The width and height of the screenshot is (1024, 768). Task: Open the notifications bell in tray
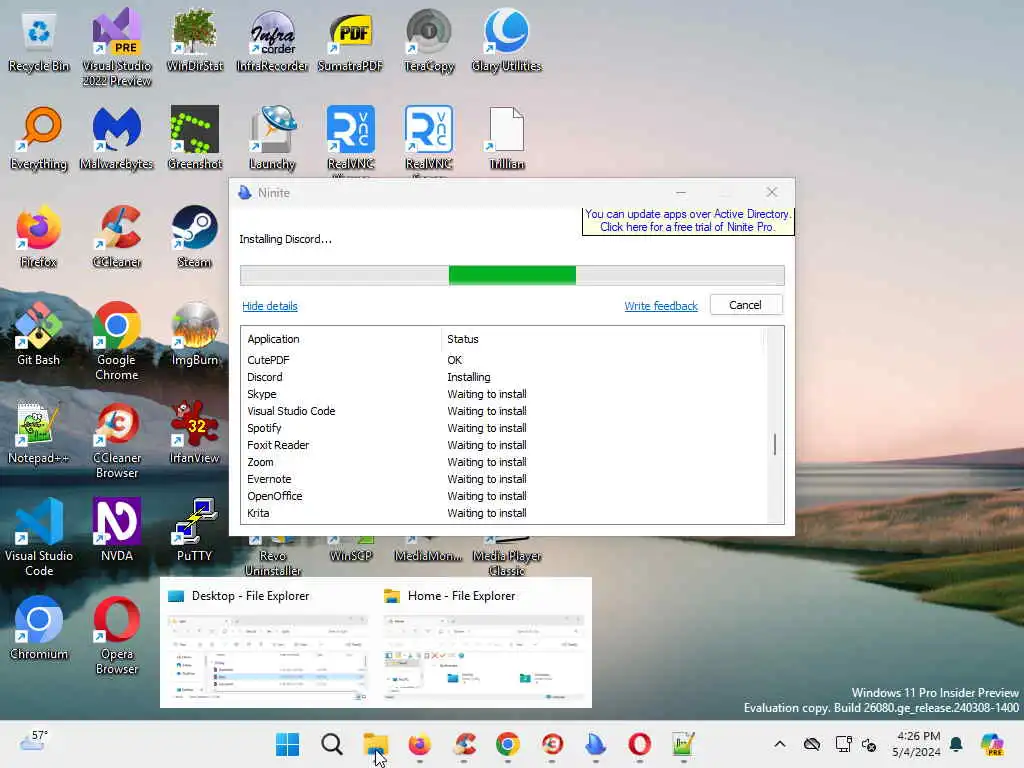956,744
